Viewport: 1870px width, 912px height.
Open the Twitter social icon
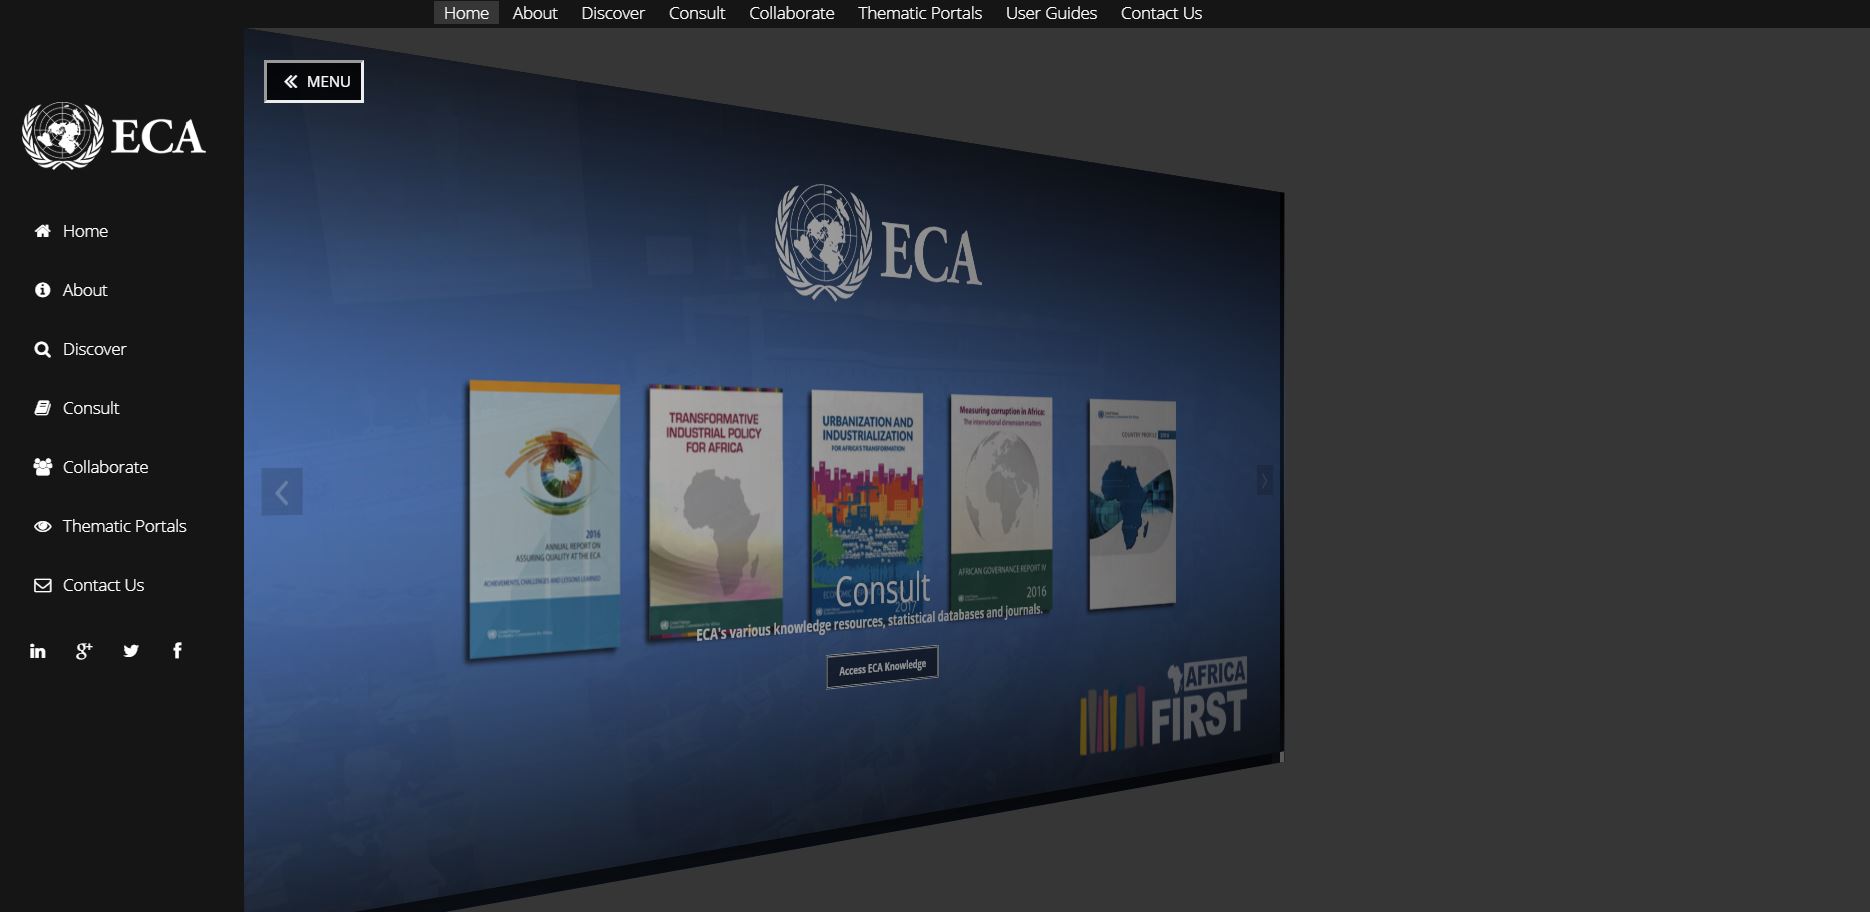(131, 649)
